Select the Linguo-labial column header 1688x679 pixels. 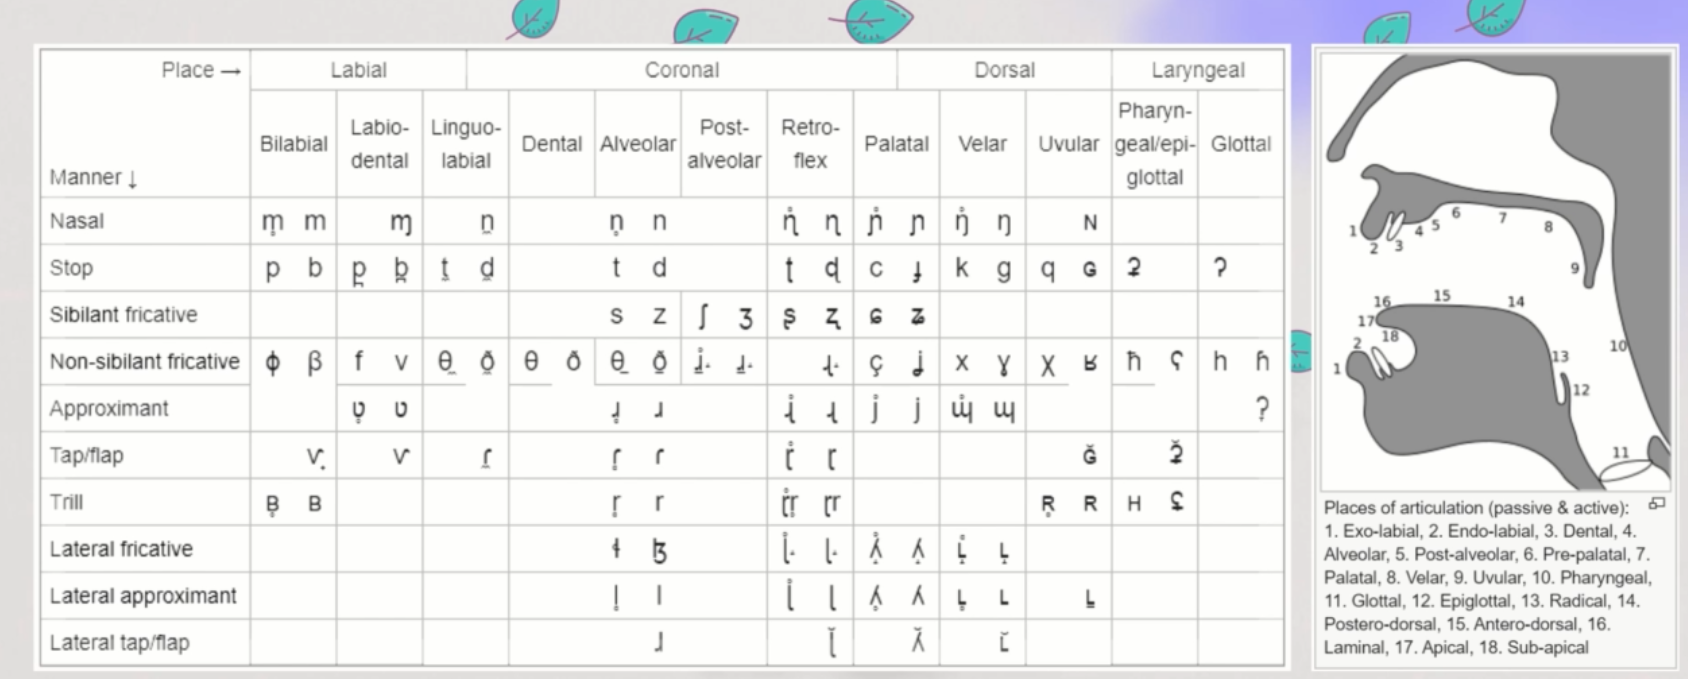[465, 144]
